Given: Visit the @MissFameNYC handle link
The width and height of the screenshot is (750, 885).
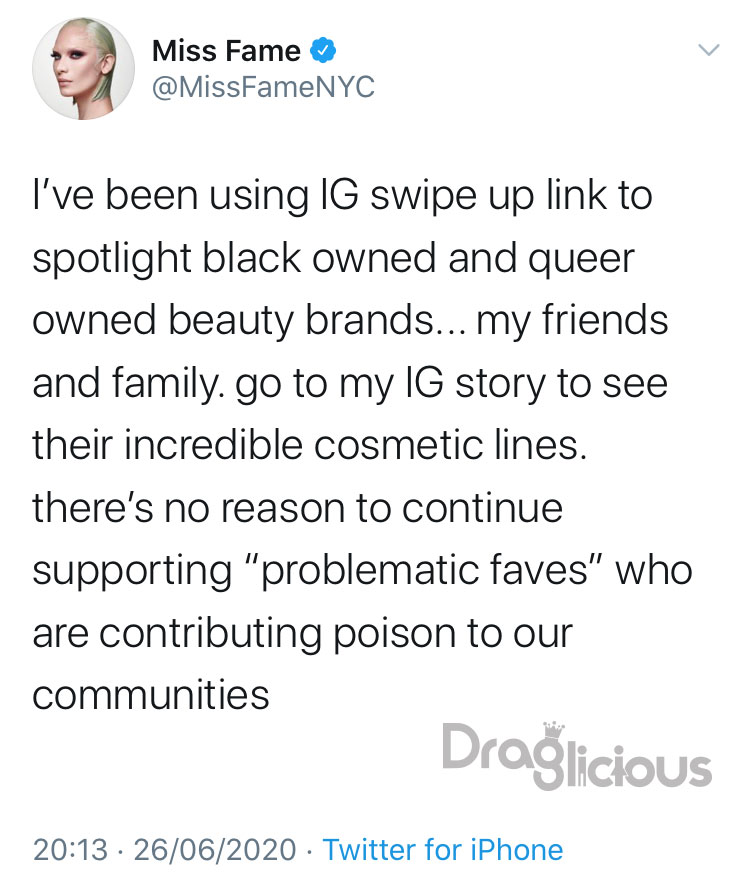Looking at the screenshot, I should (264, 87).
